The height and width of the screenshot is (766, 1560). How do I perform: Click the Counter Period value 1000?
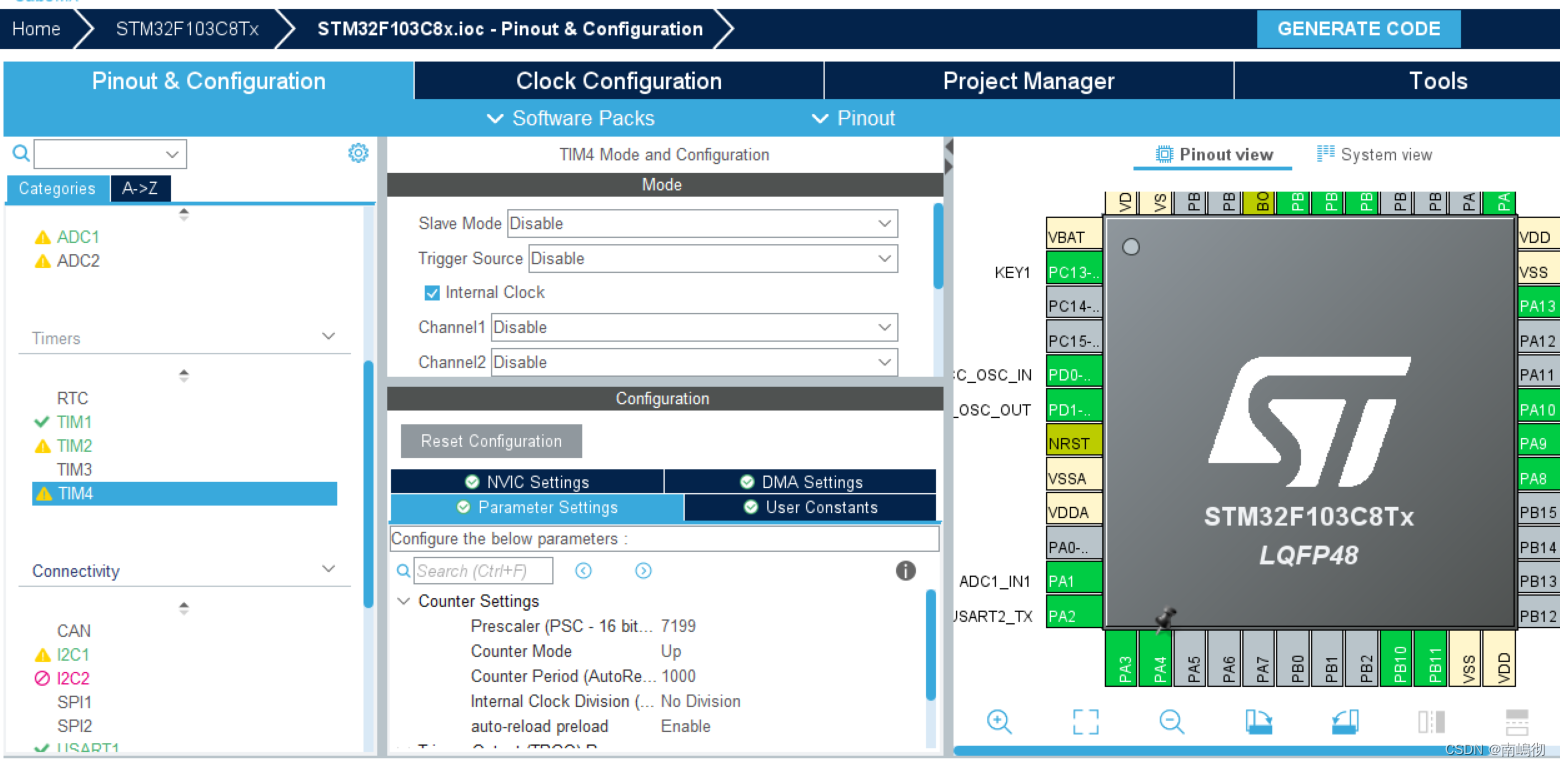[678, 676]
